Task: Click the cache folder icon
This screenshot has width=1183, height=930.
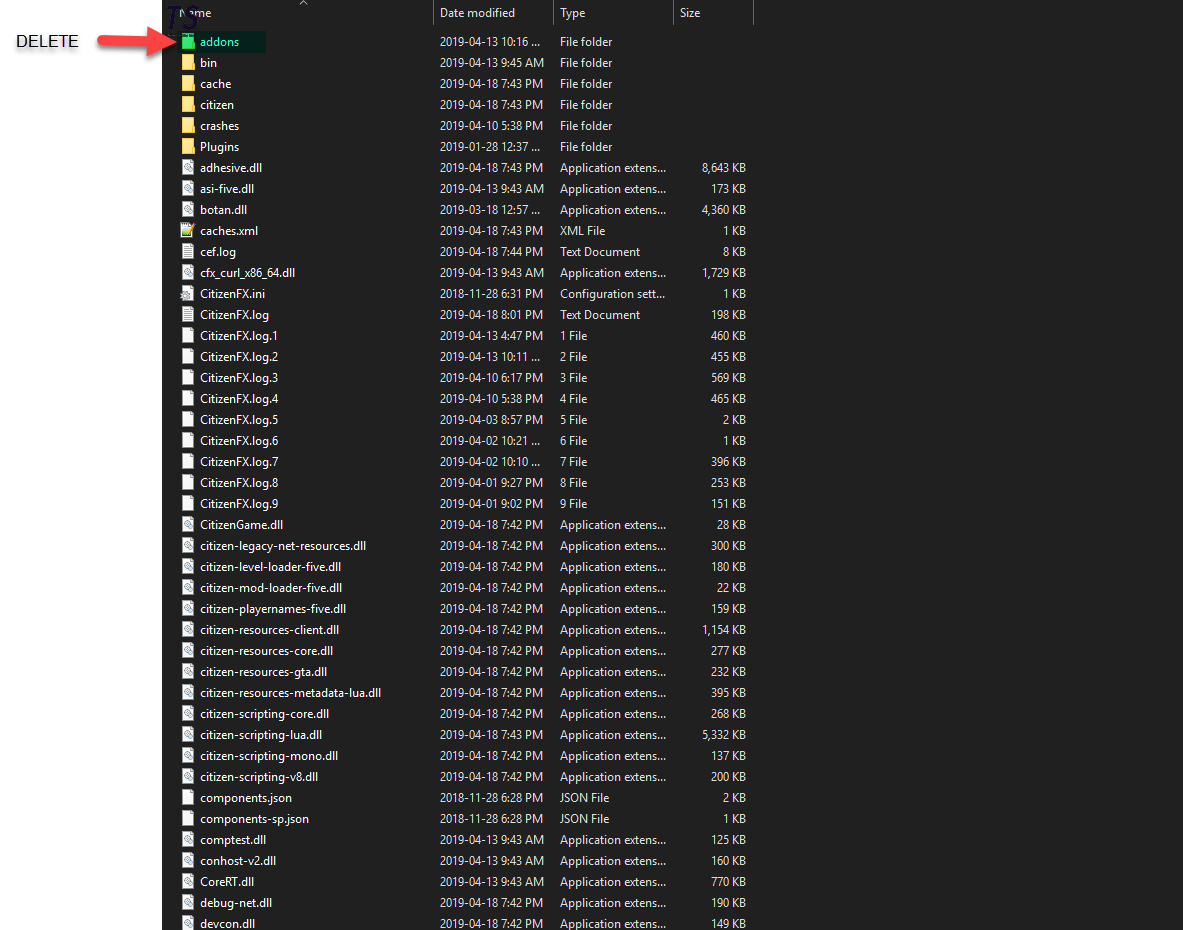Action: tap(188, 84)
